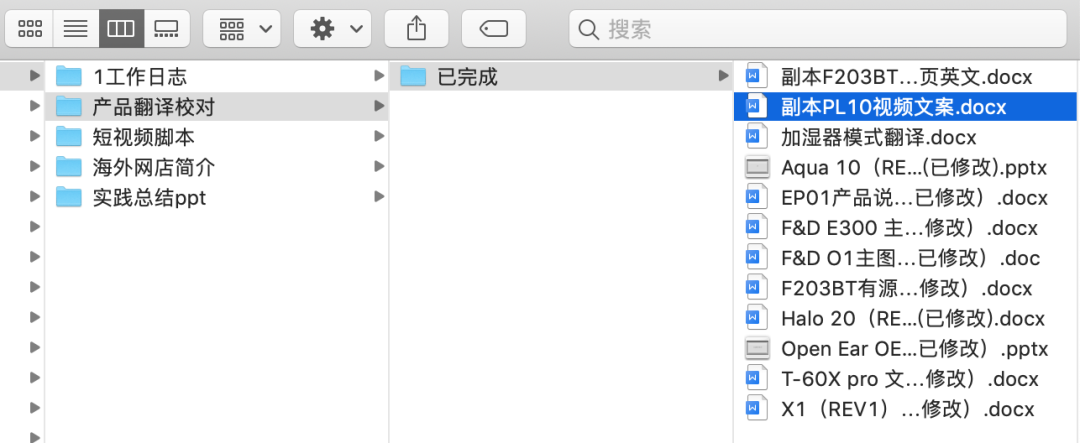This screenshot has width=1080, height=443.
Task: Click document icon of 副本F203BT file
Action: (756, 76)
